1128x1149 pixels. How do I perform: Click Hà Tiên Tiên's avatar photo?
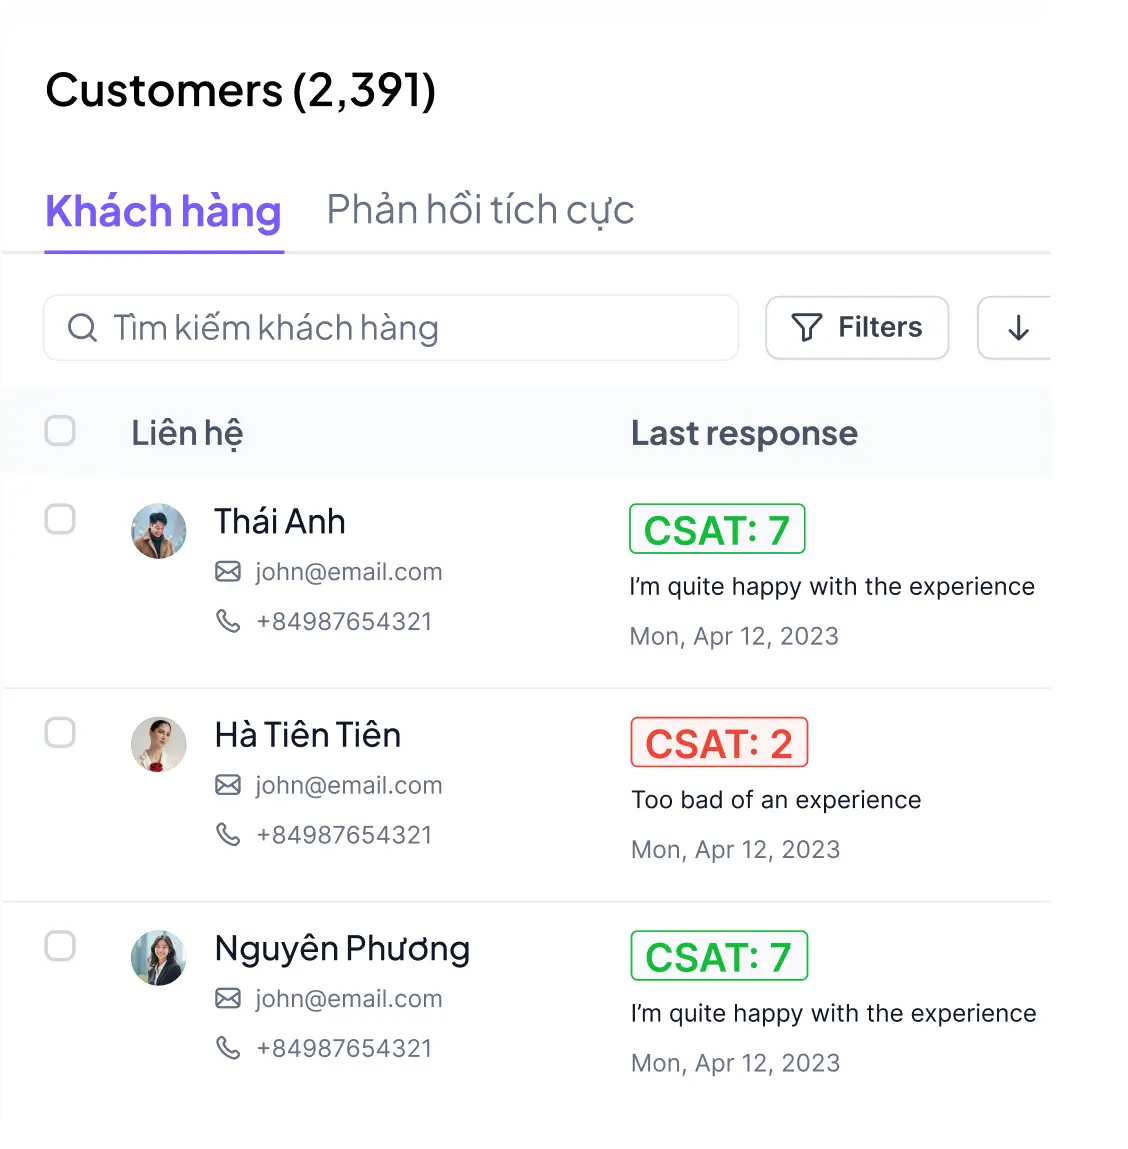(159, 744)
